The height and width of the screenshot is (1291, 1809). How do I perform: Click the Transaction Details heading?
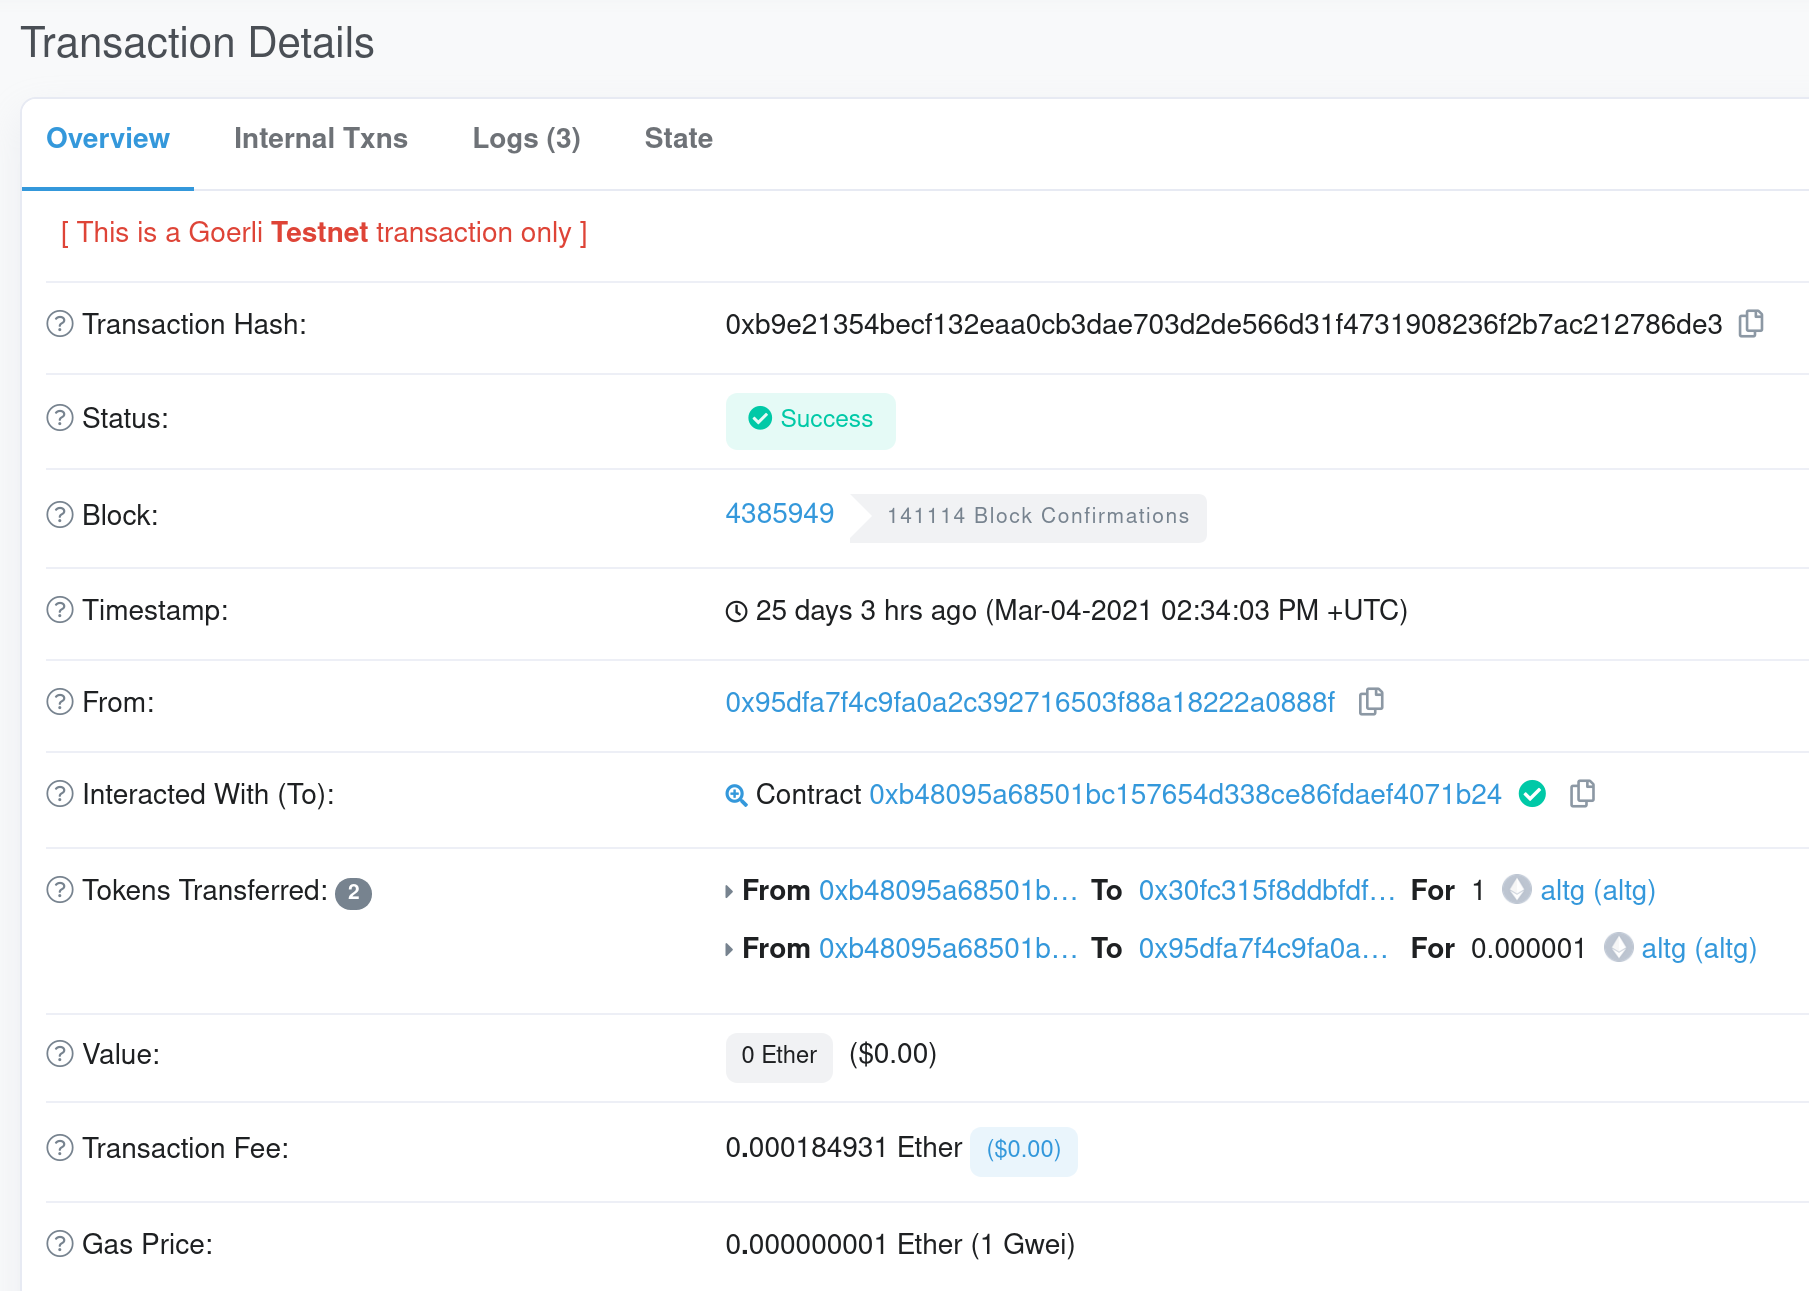(197, 43)
